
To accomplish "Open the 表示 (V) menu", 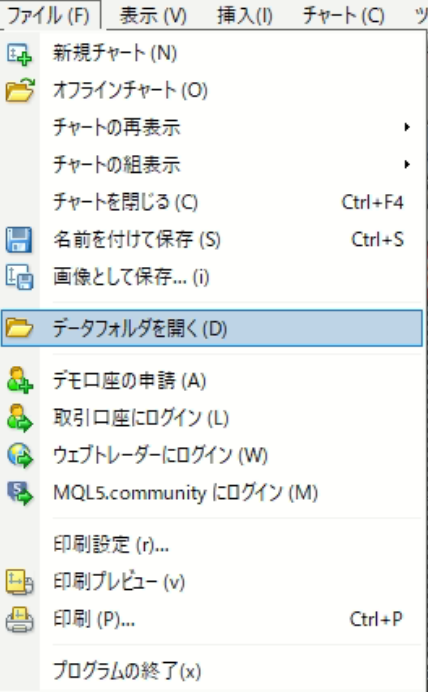I will click(153, 16).
